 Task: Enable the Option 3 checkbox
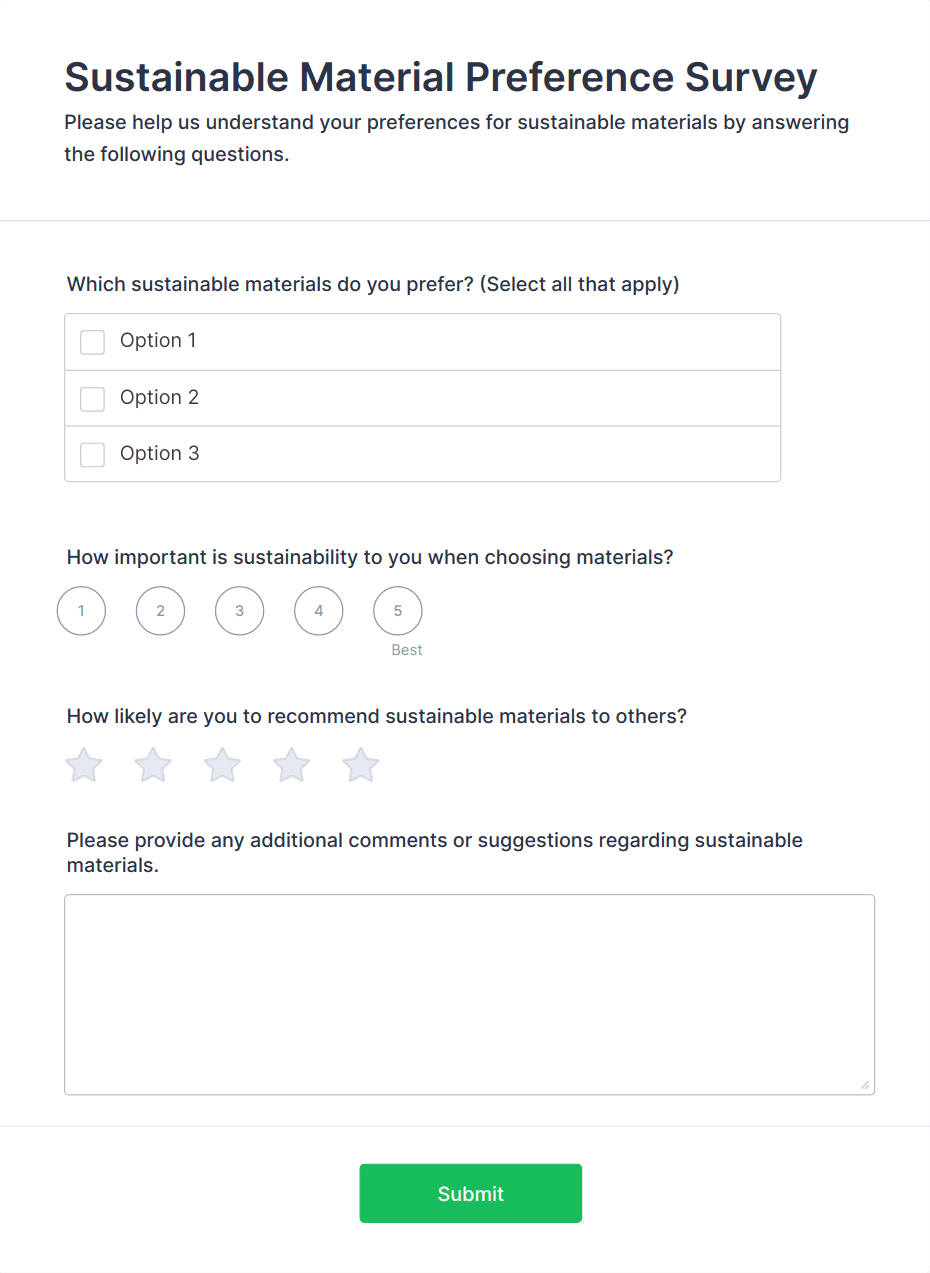pyautogui.click(x=92, y=455)
